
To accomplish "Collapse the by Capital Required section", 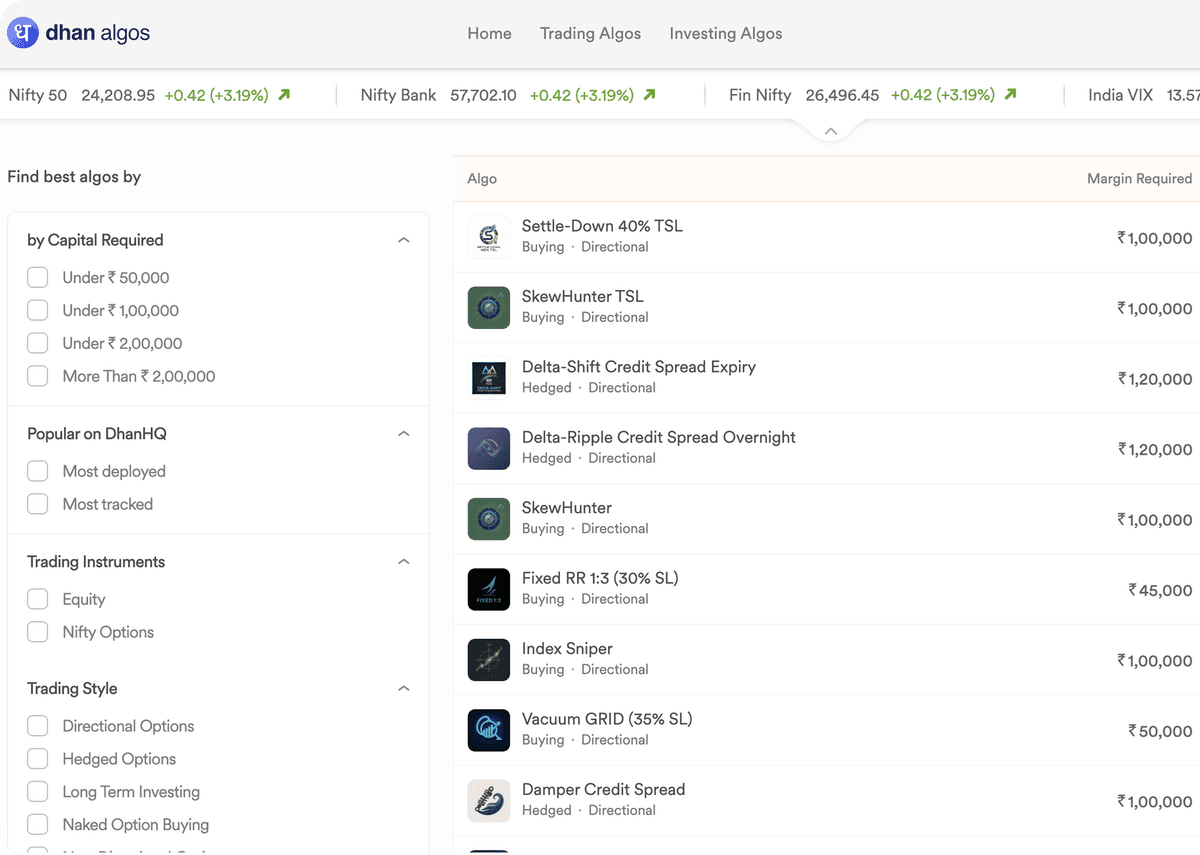I will click(x=404, y=240).
